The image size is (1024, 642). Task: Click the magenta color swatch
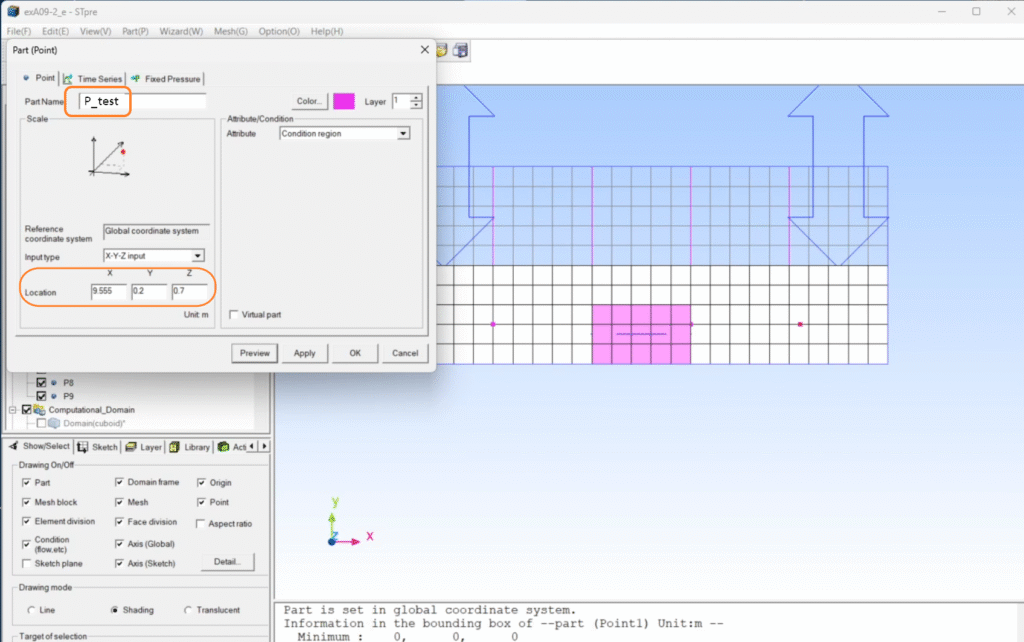coord(344,101)
